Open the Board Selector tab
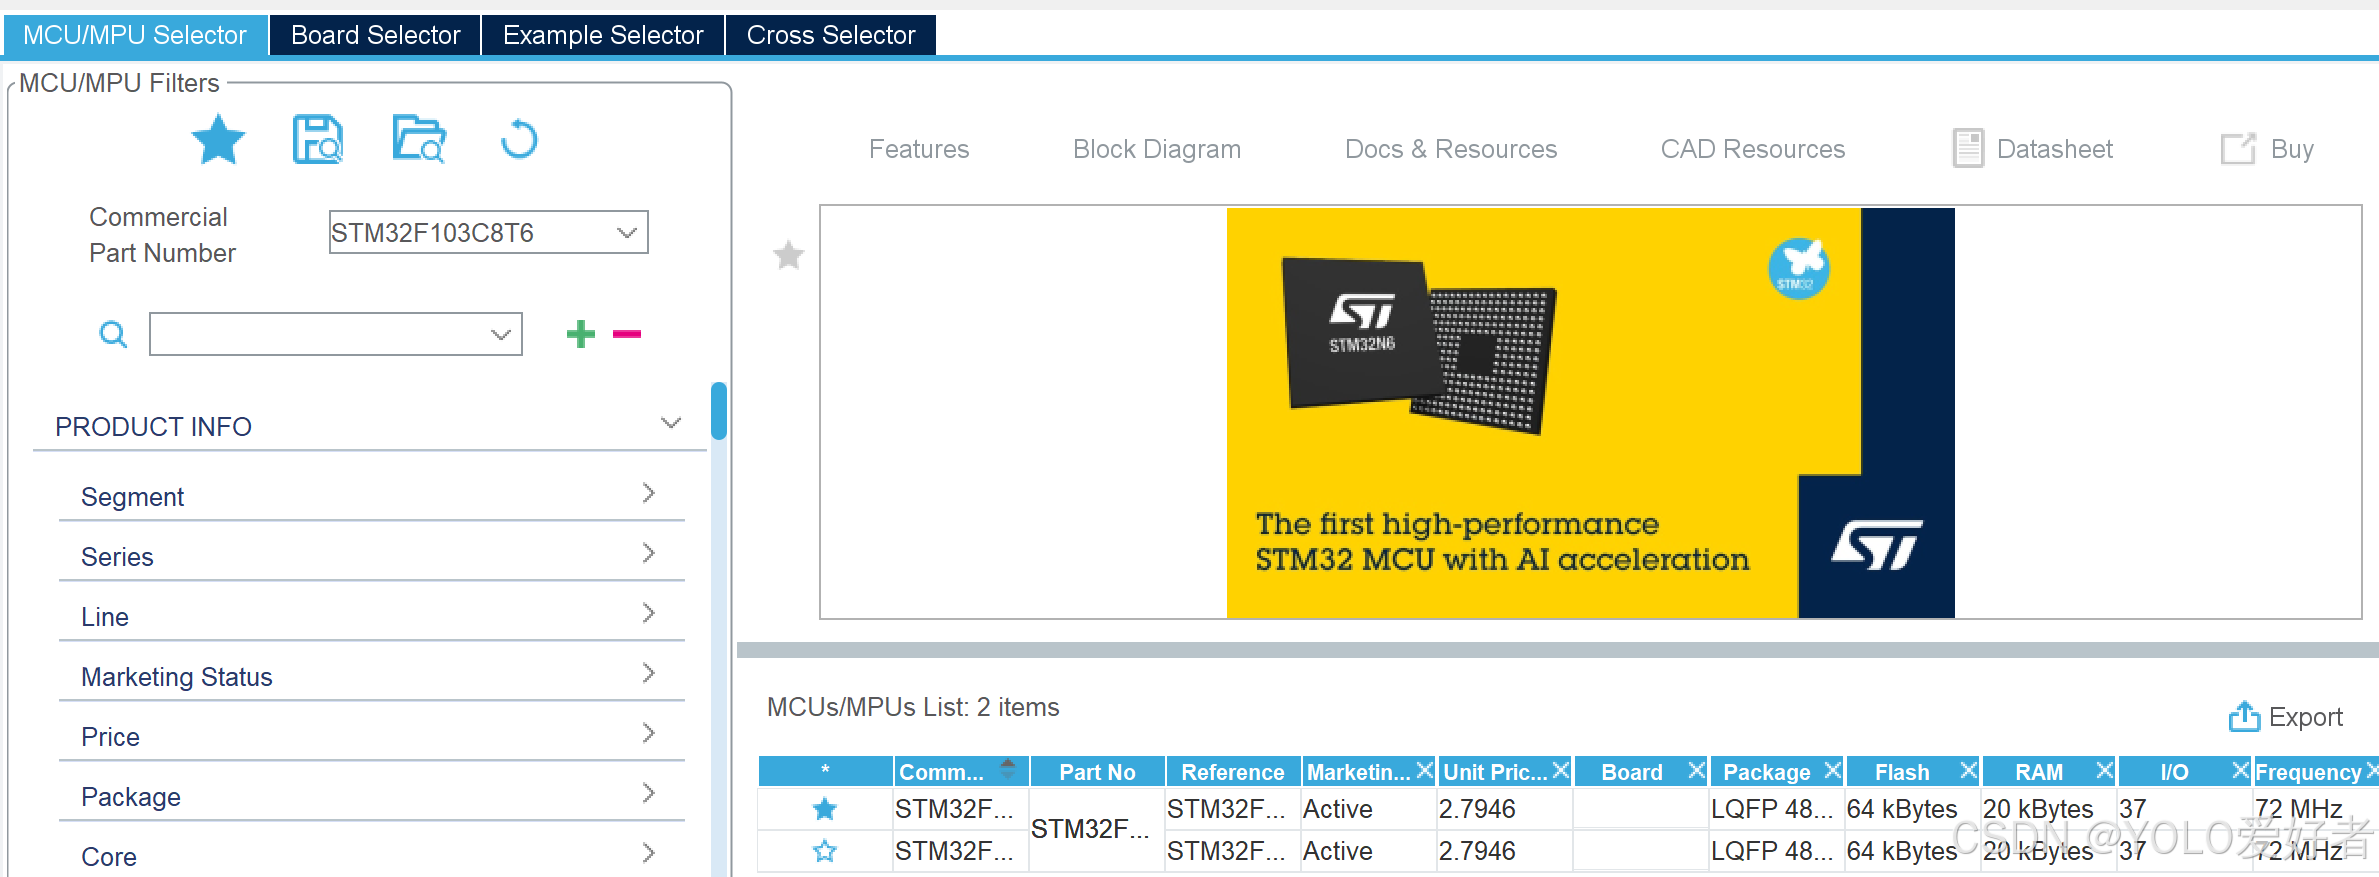This screenshot has width=2379, height=877. point(375,35)
